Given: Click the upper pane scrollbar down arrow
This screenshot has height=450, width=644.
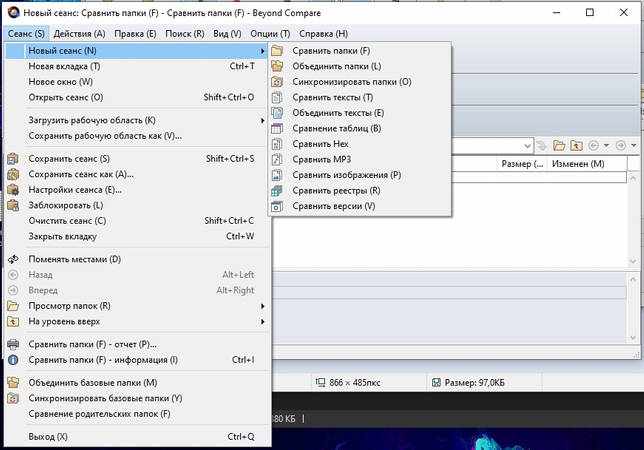Looking at the screenshot, I should [x=633, y=261].
